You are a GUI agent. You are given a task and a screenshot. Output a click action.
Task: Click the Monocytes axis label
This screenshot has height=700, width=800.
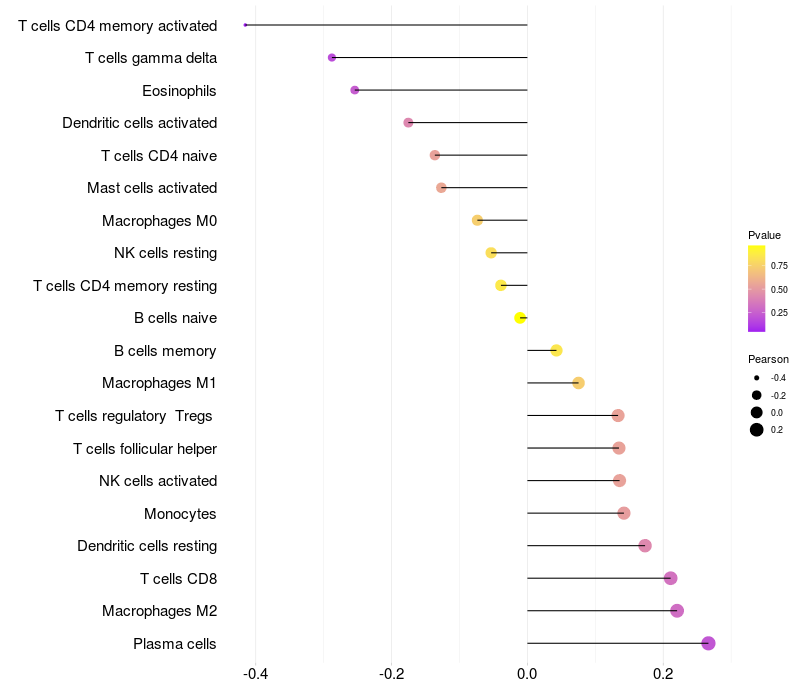(x=180, y=513)
